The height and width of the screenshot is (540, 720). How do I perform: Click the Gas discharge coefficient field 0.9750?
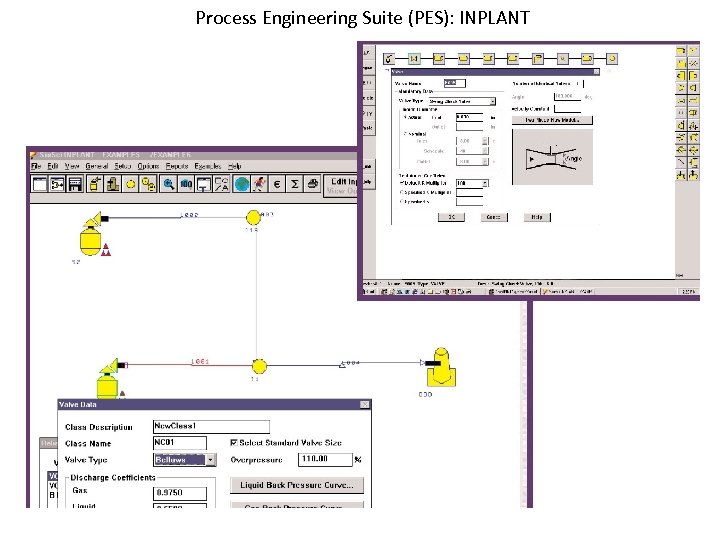point(180,493)
